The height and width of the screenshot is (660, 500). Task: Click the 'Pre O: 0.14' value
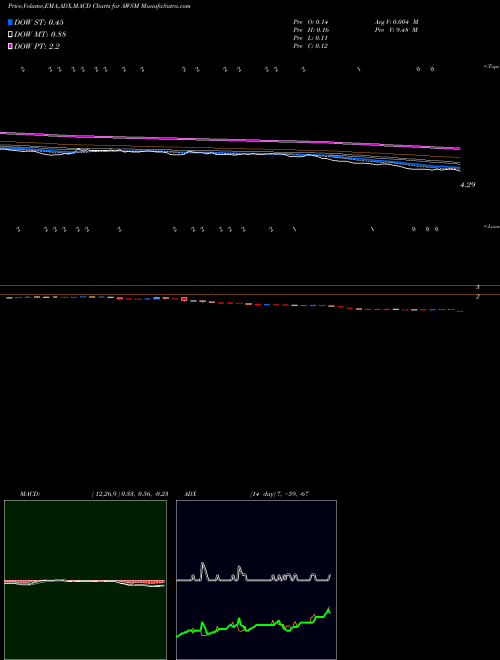pyautogui.click(x=311, y=22)
